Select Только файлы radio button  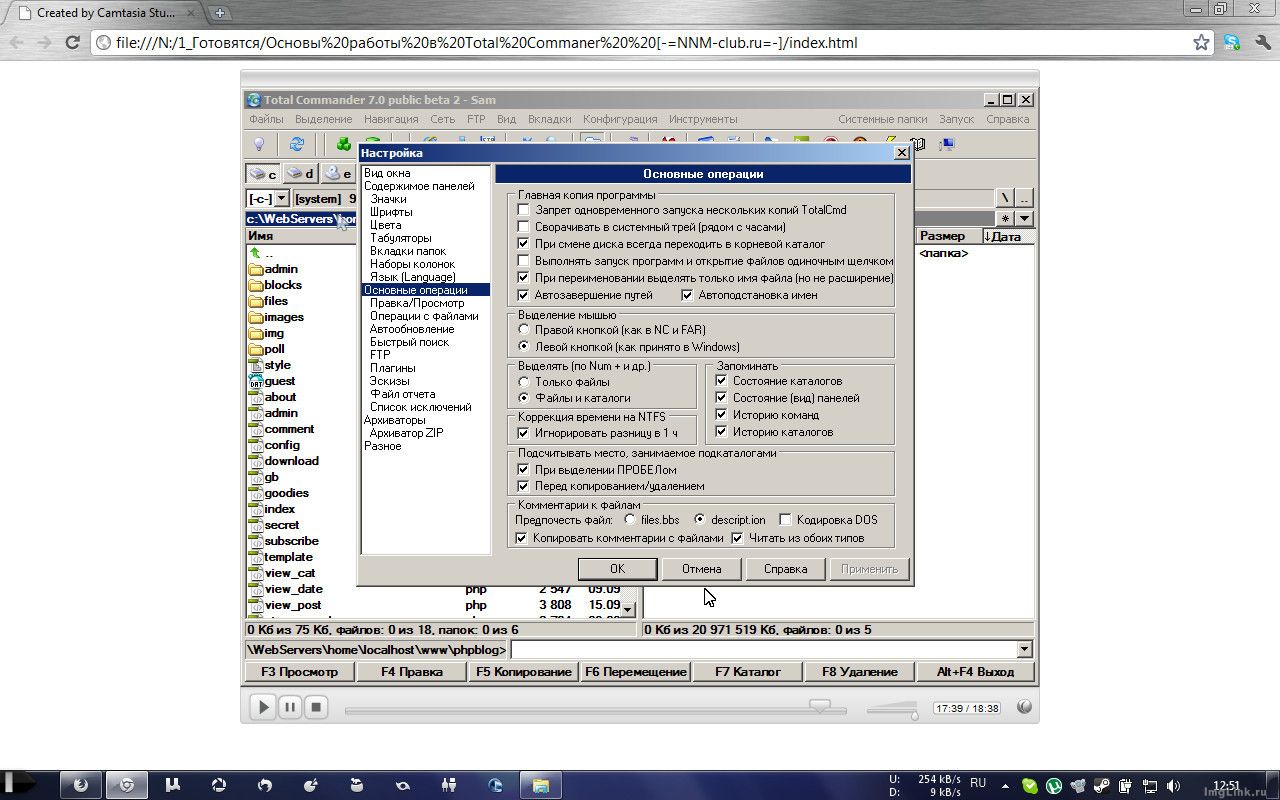[523, 381]
